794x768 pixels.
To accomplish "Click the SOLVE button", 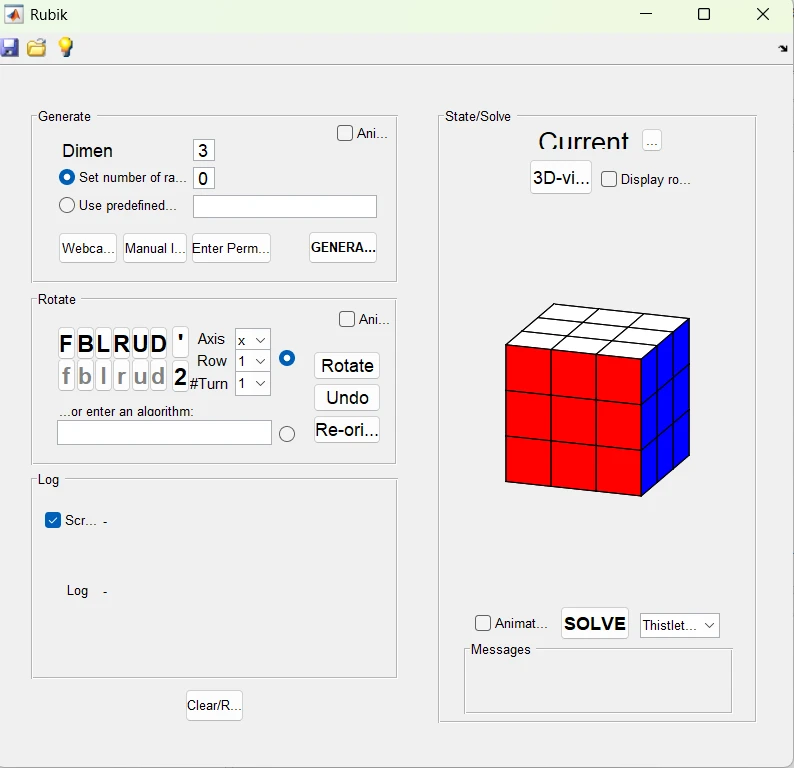I will tap(595, 623).
